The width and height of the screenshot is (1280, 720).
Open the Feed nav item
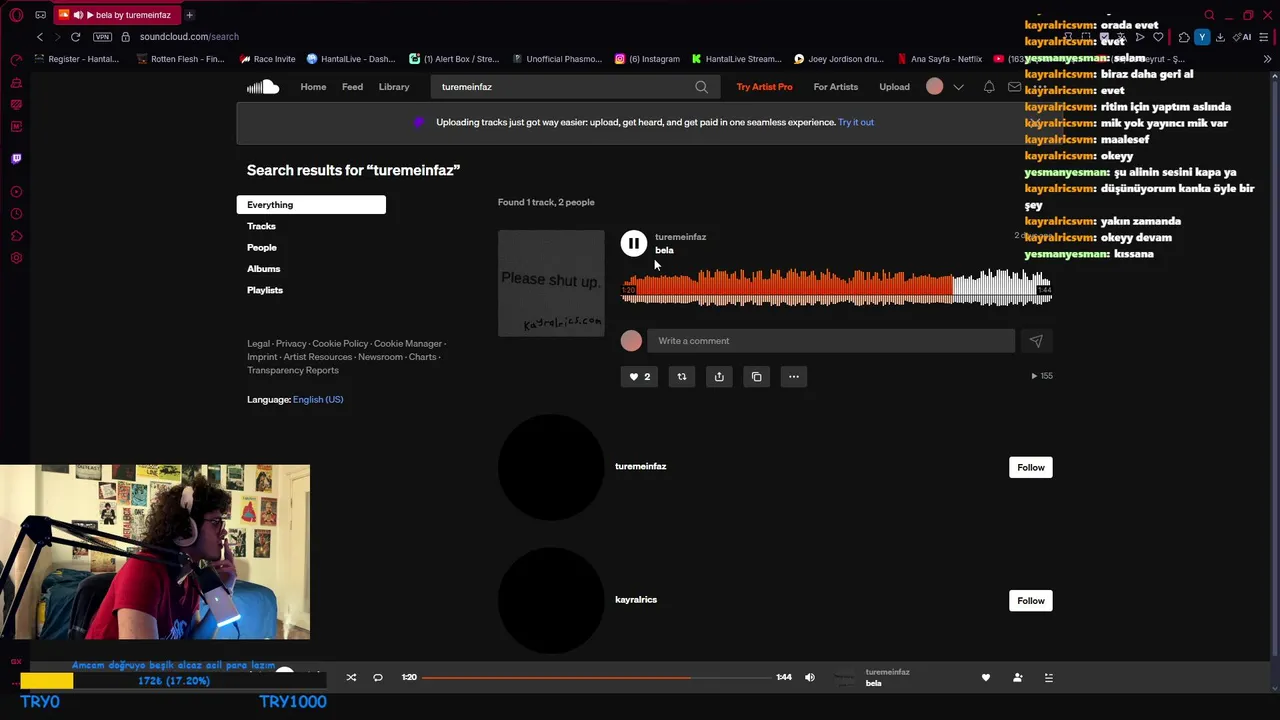coord(352,87)
